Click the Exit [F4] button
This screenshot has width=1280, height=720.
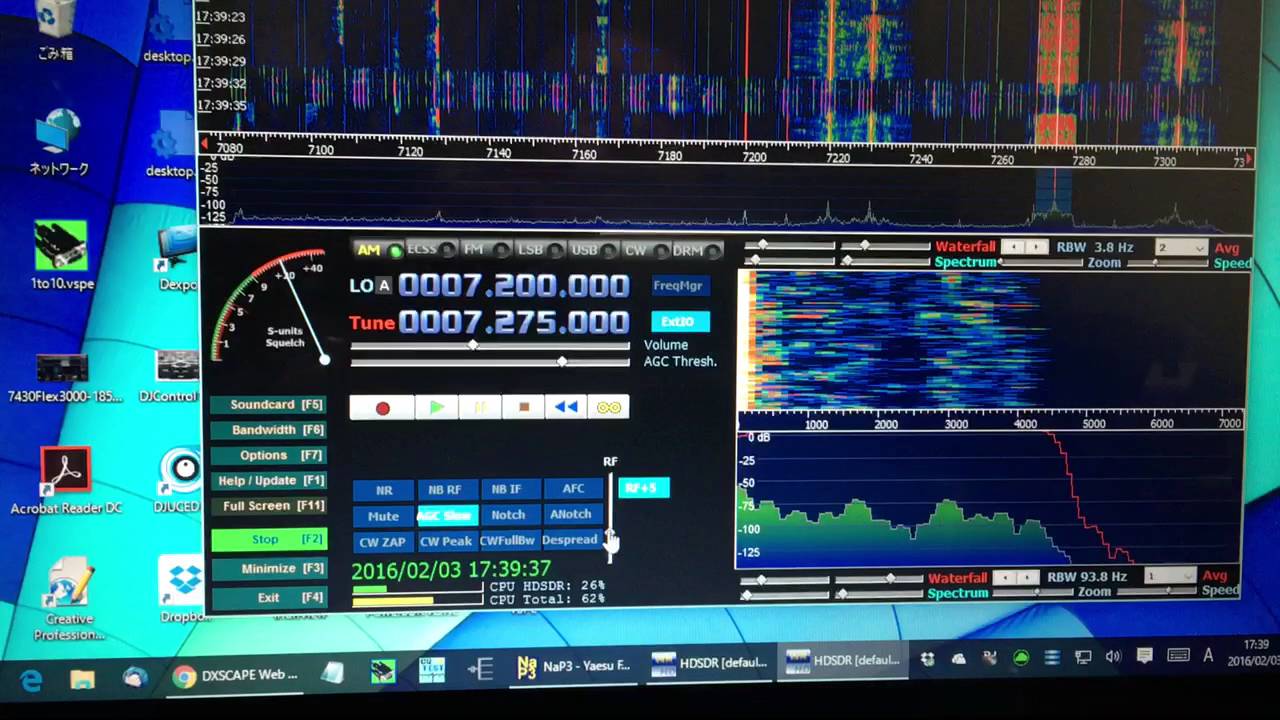pyautogui.click(x=268, y=598)
